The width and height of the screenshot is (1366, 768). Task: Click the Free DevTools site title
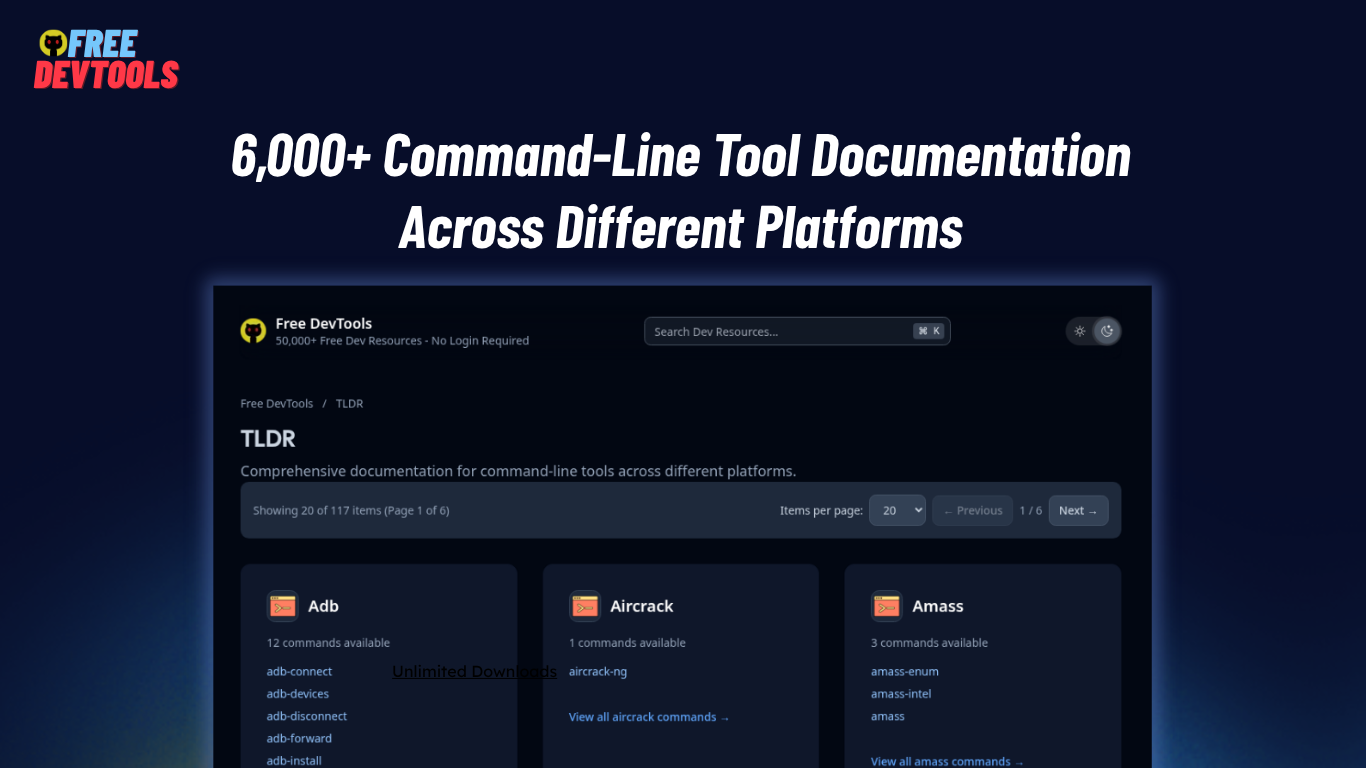click(324, 324)
